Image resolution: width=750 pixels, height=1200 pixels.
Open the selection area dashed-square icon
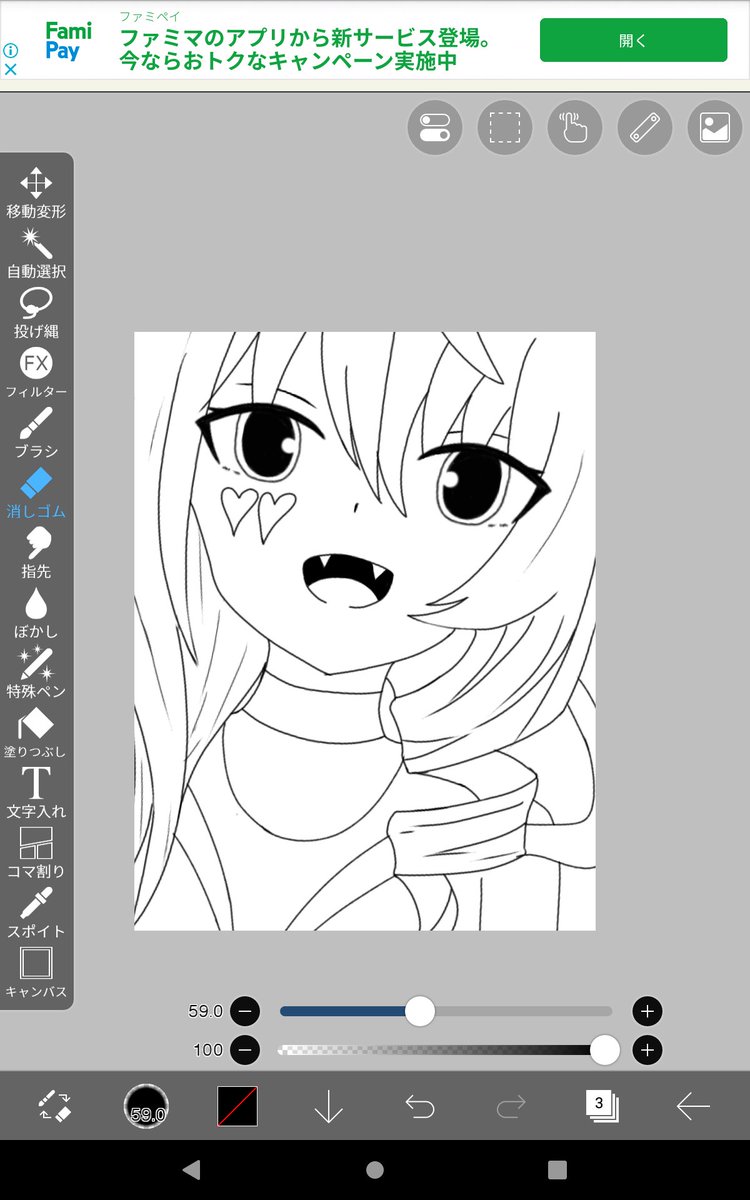tap(505, 128)
